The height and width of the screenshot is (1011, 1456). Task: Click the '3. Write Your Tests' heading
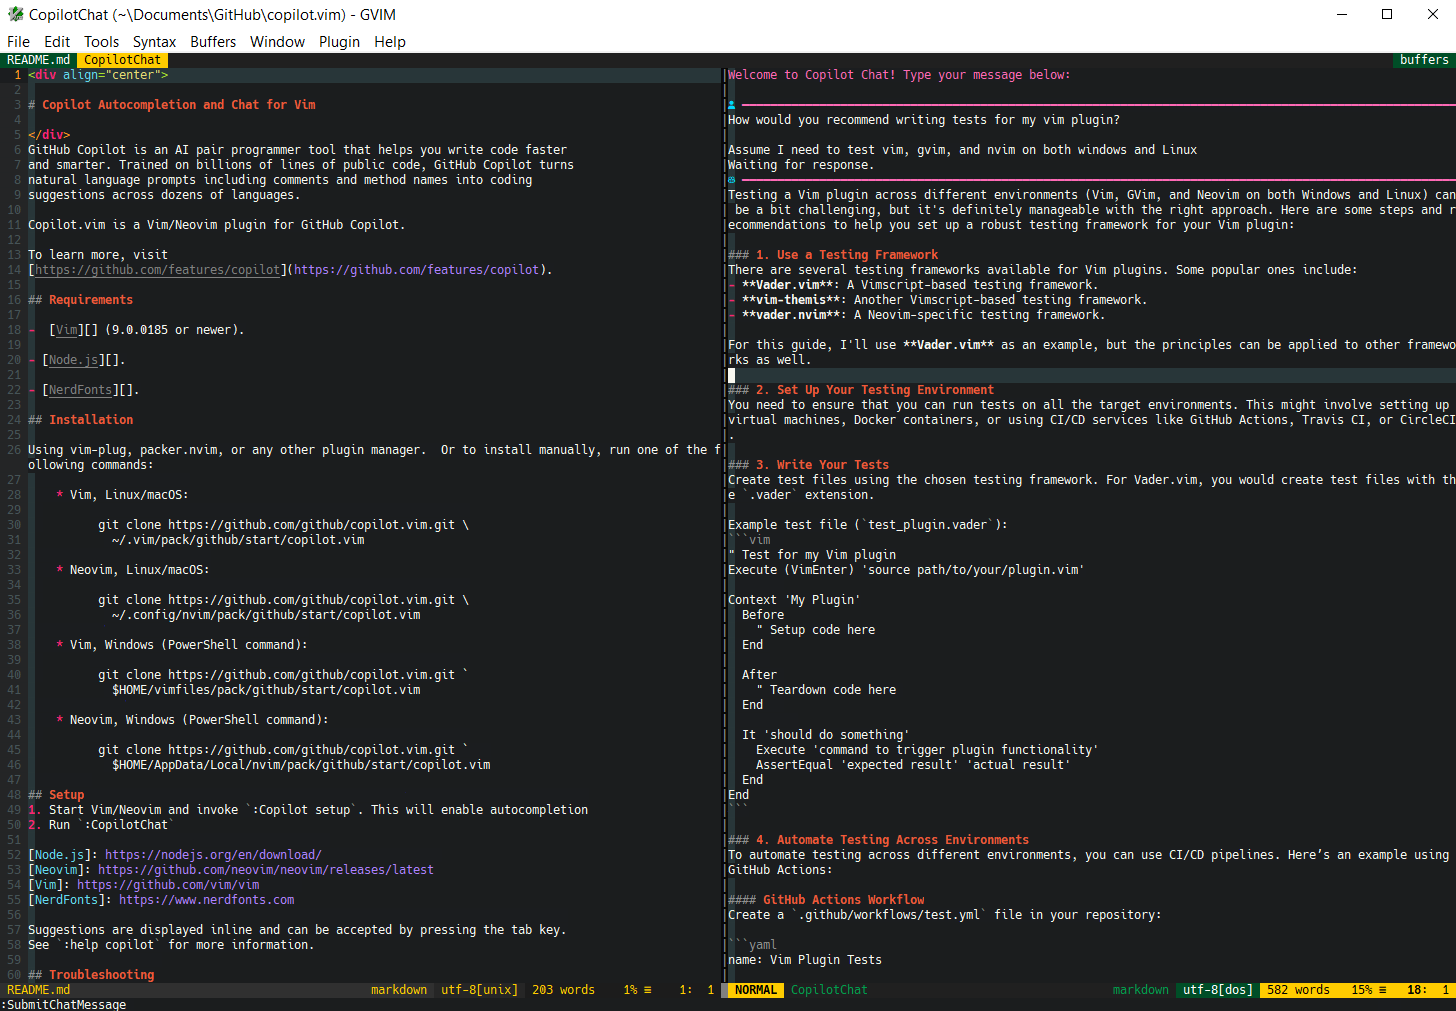(808, 465)
